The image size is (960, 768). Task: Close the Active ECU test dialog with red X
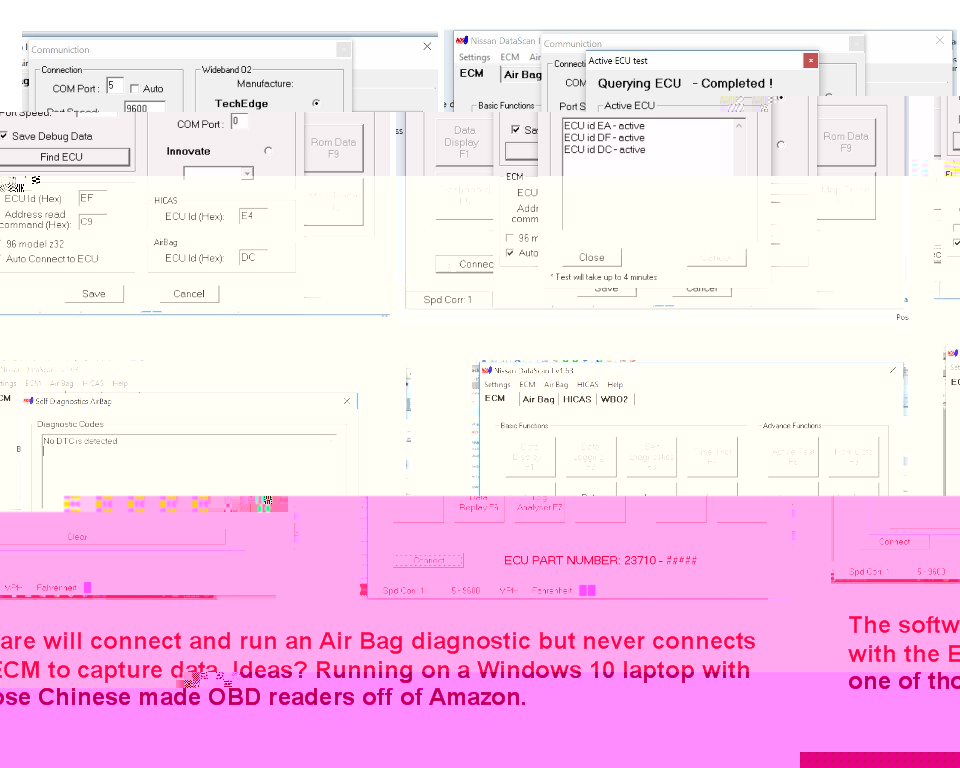[x=811, y=60]
